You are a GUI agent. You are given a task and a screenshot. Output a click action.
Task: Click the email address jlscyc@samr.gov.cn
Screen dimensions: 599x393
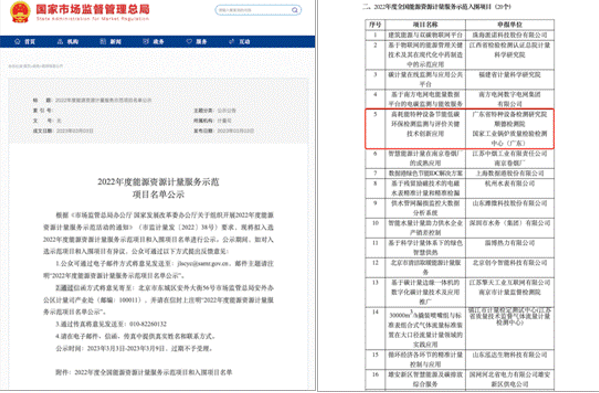point(203,264)
